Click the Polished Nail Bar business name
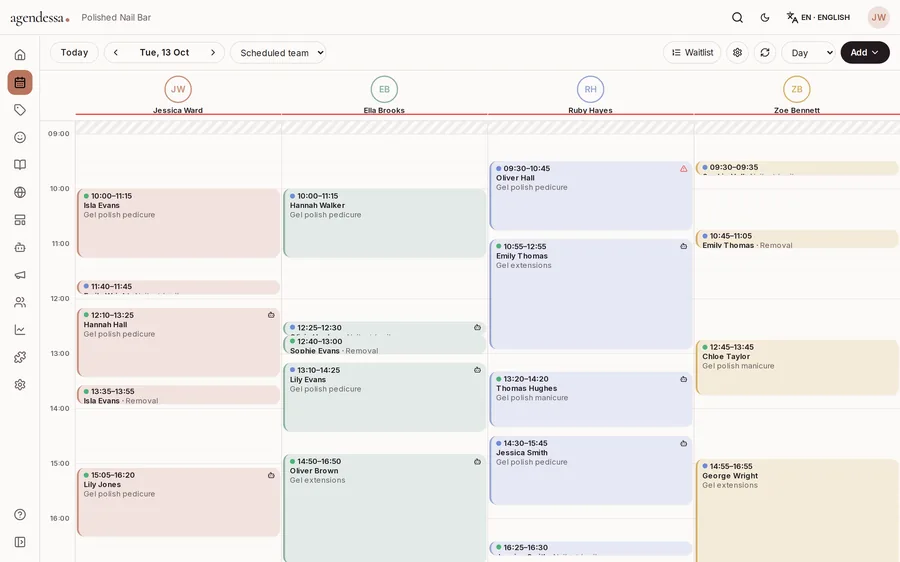Image resolution: width=900 pixels, height=562 pixels. click(x=116, y=18)
